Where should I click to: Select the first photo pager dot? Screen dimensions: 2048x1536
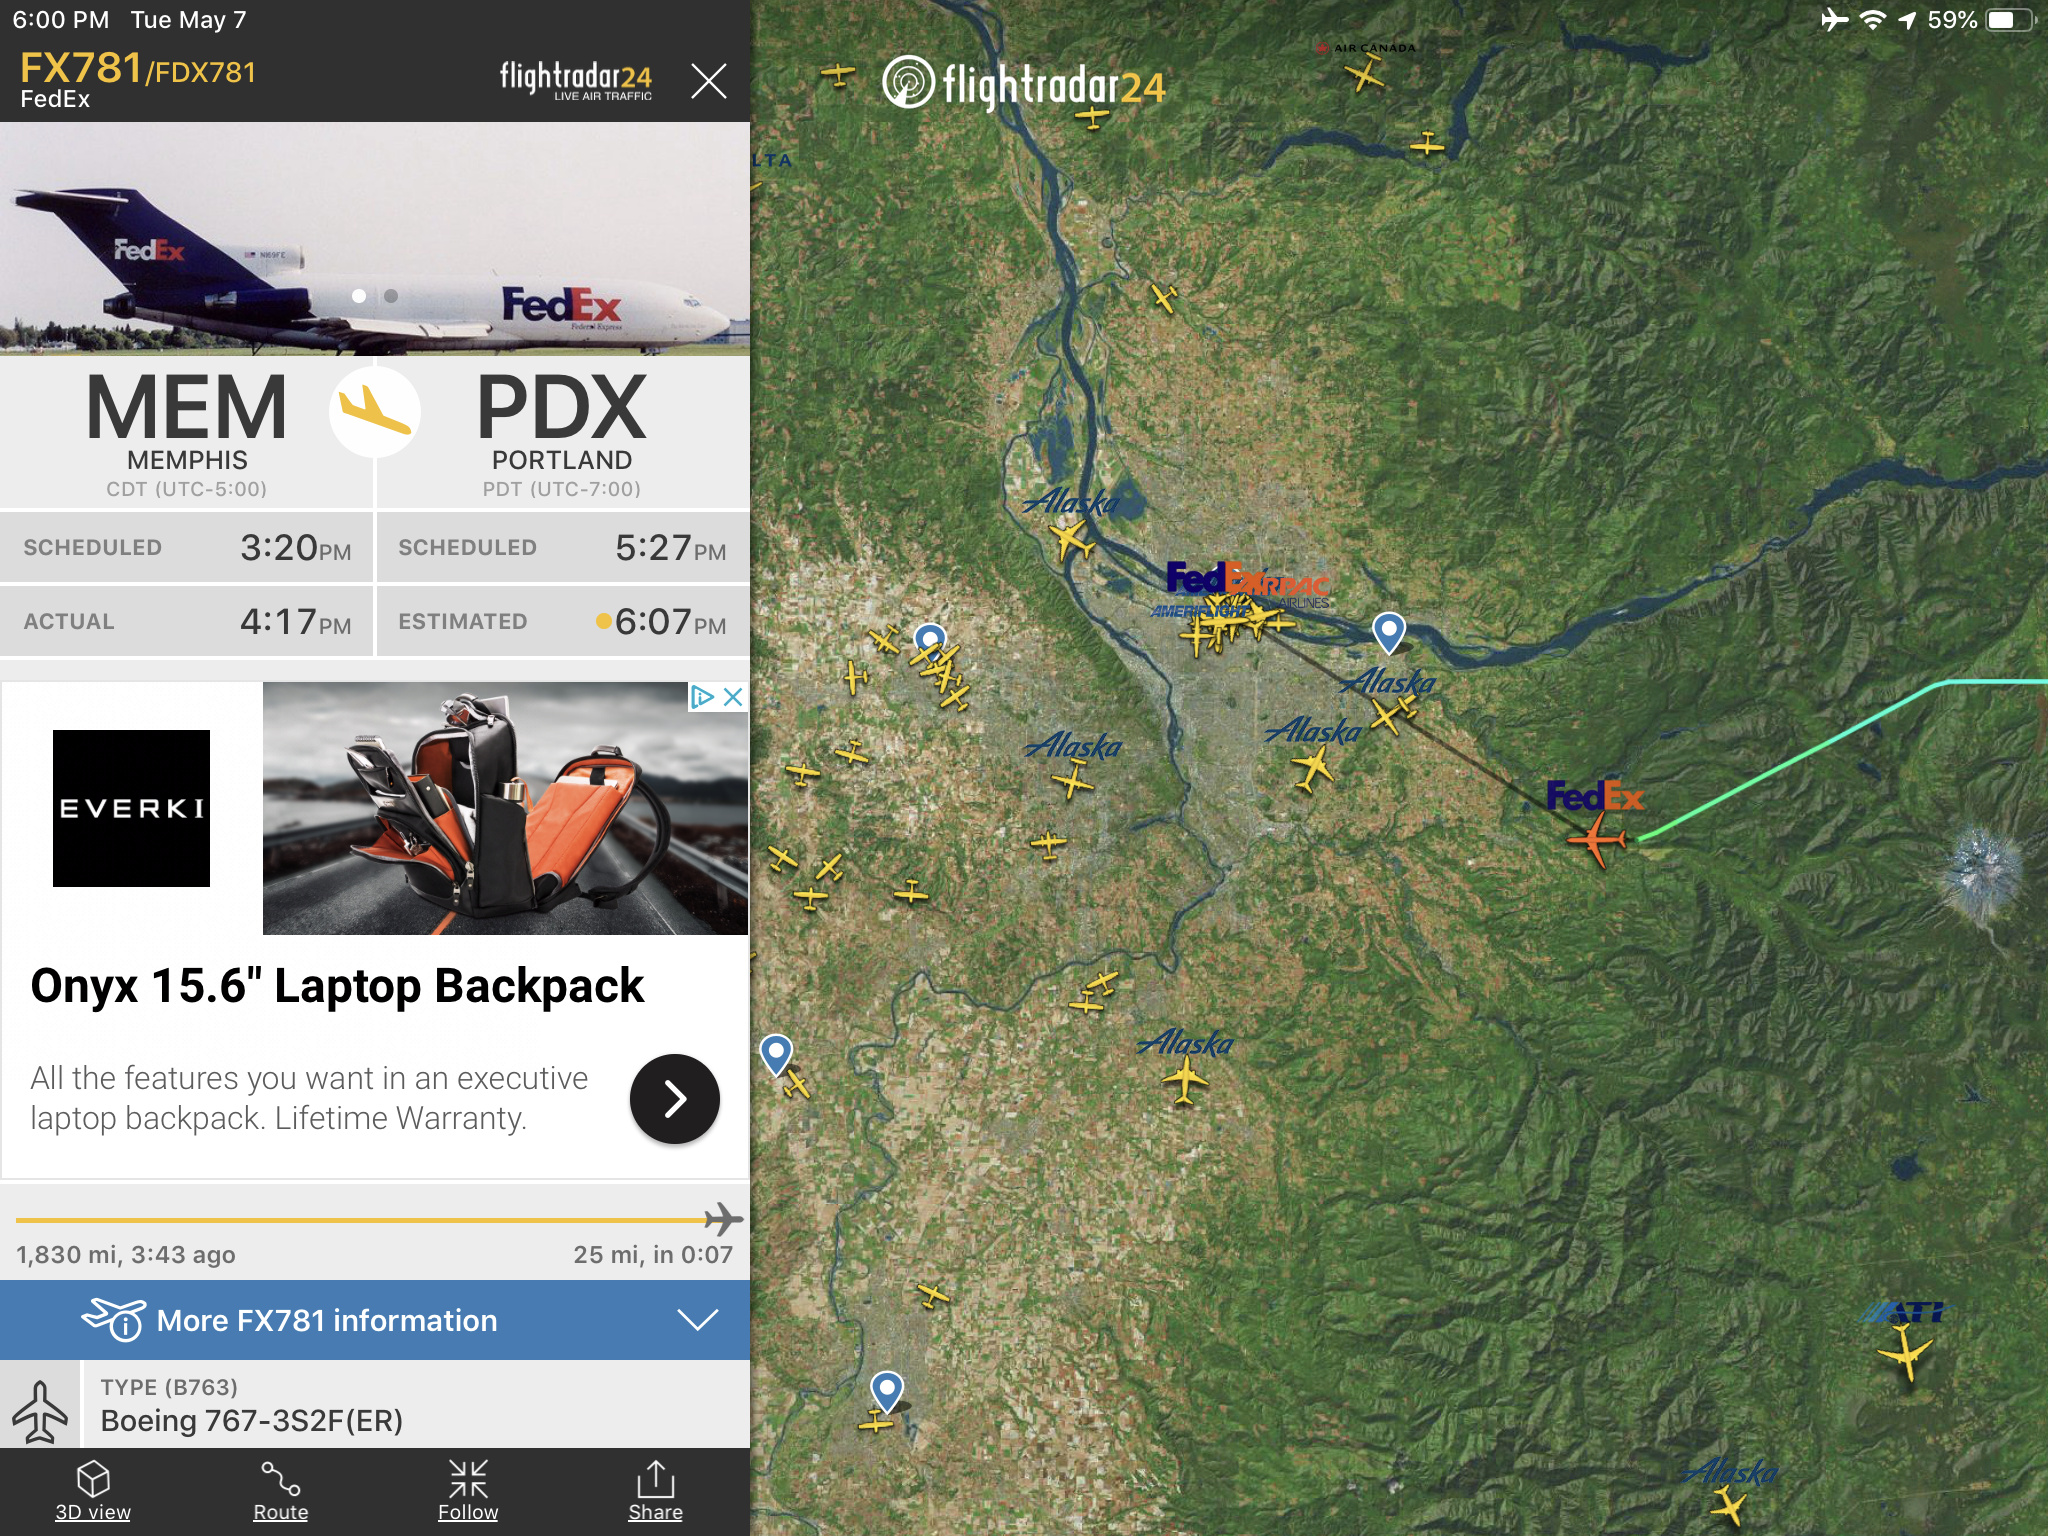[x=359, y=296]
